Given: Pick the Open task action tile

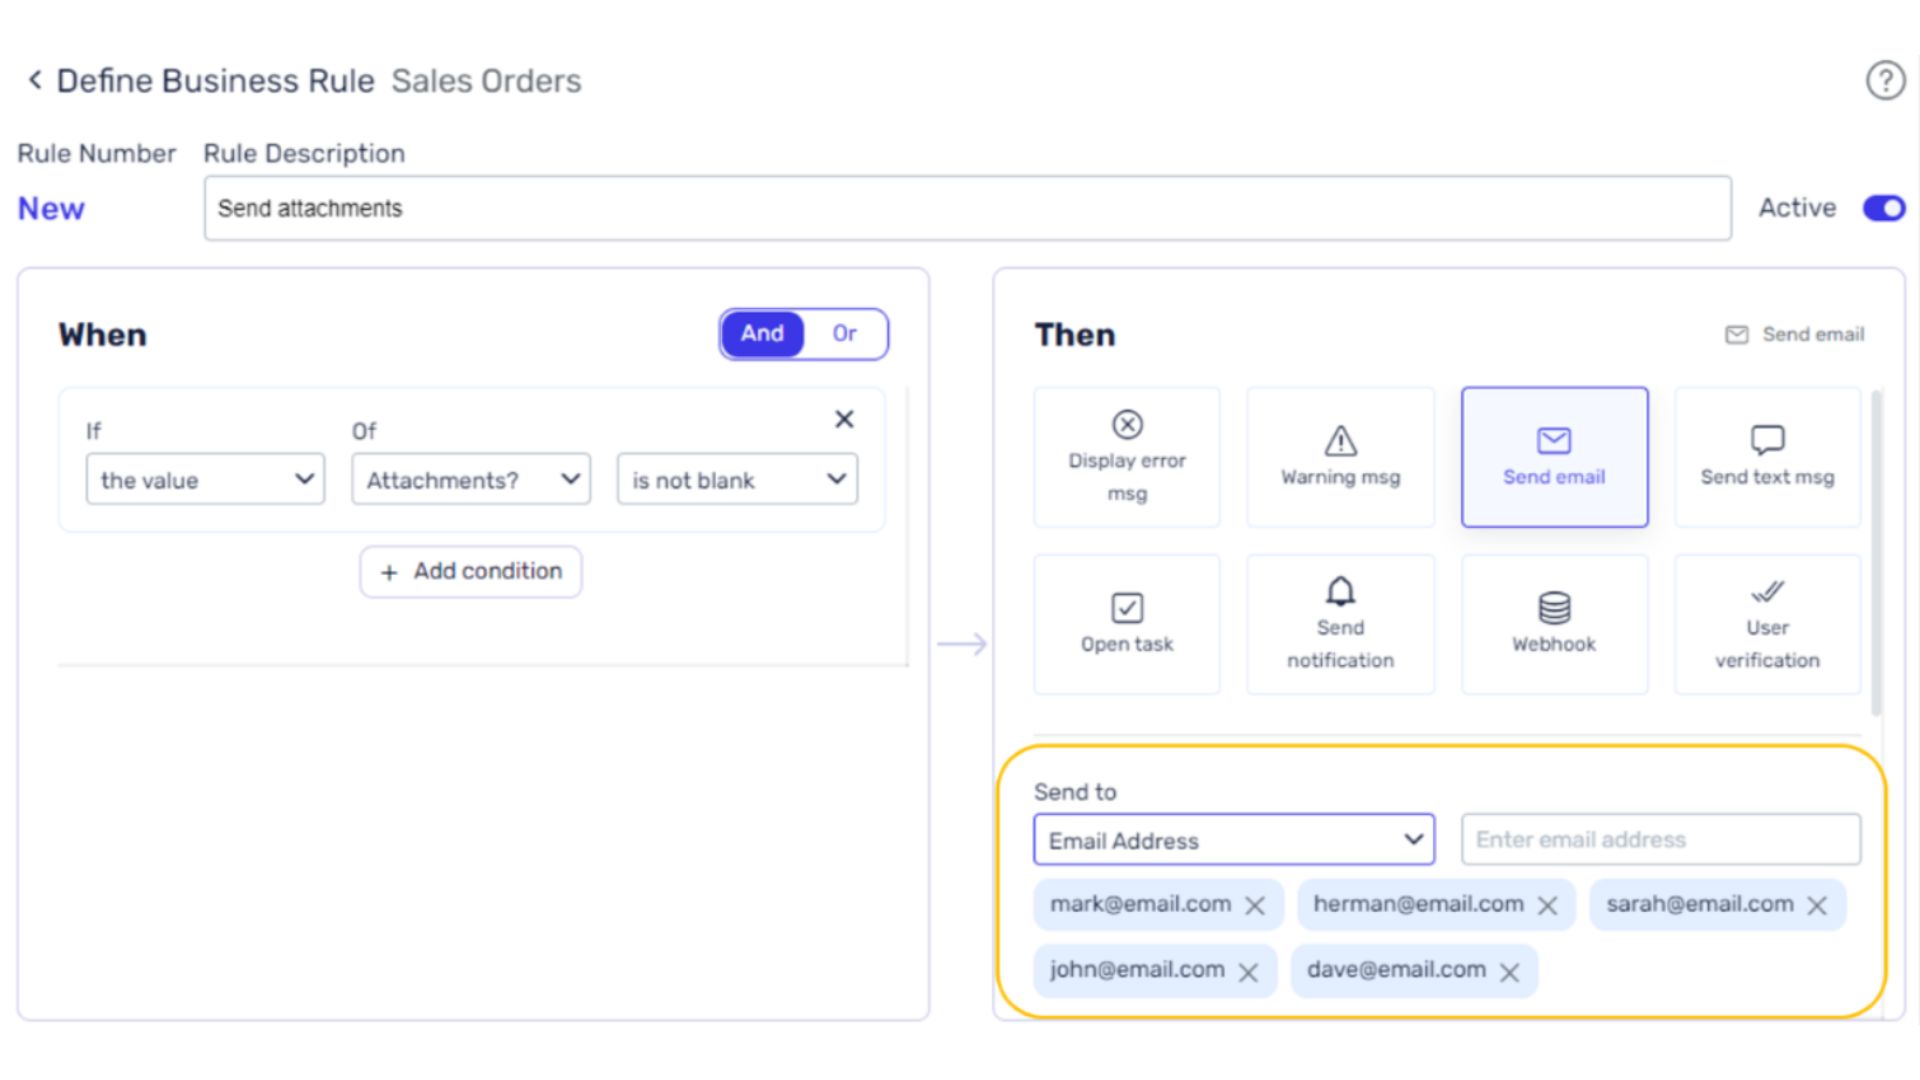Looking at the screenshot, I should coord(1126,624).
